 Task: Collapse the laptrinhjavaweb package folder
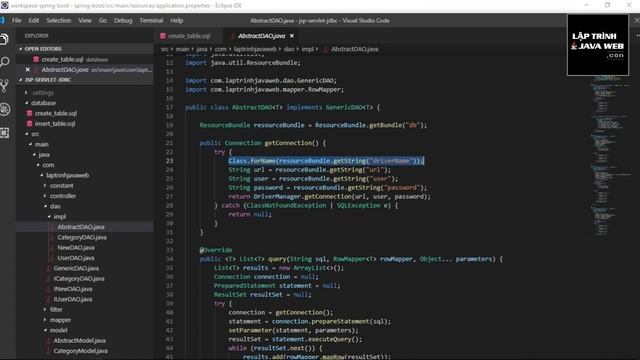click(x=42, y=176)
